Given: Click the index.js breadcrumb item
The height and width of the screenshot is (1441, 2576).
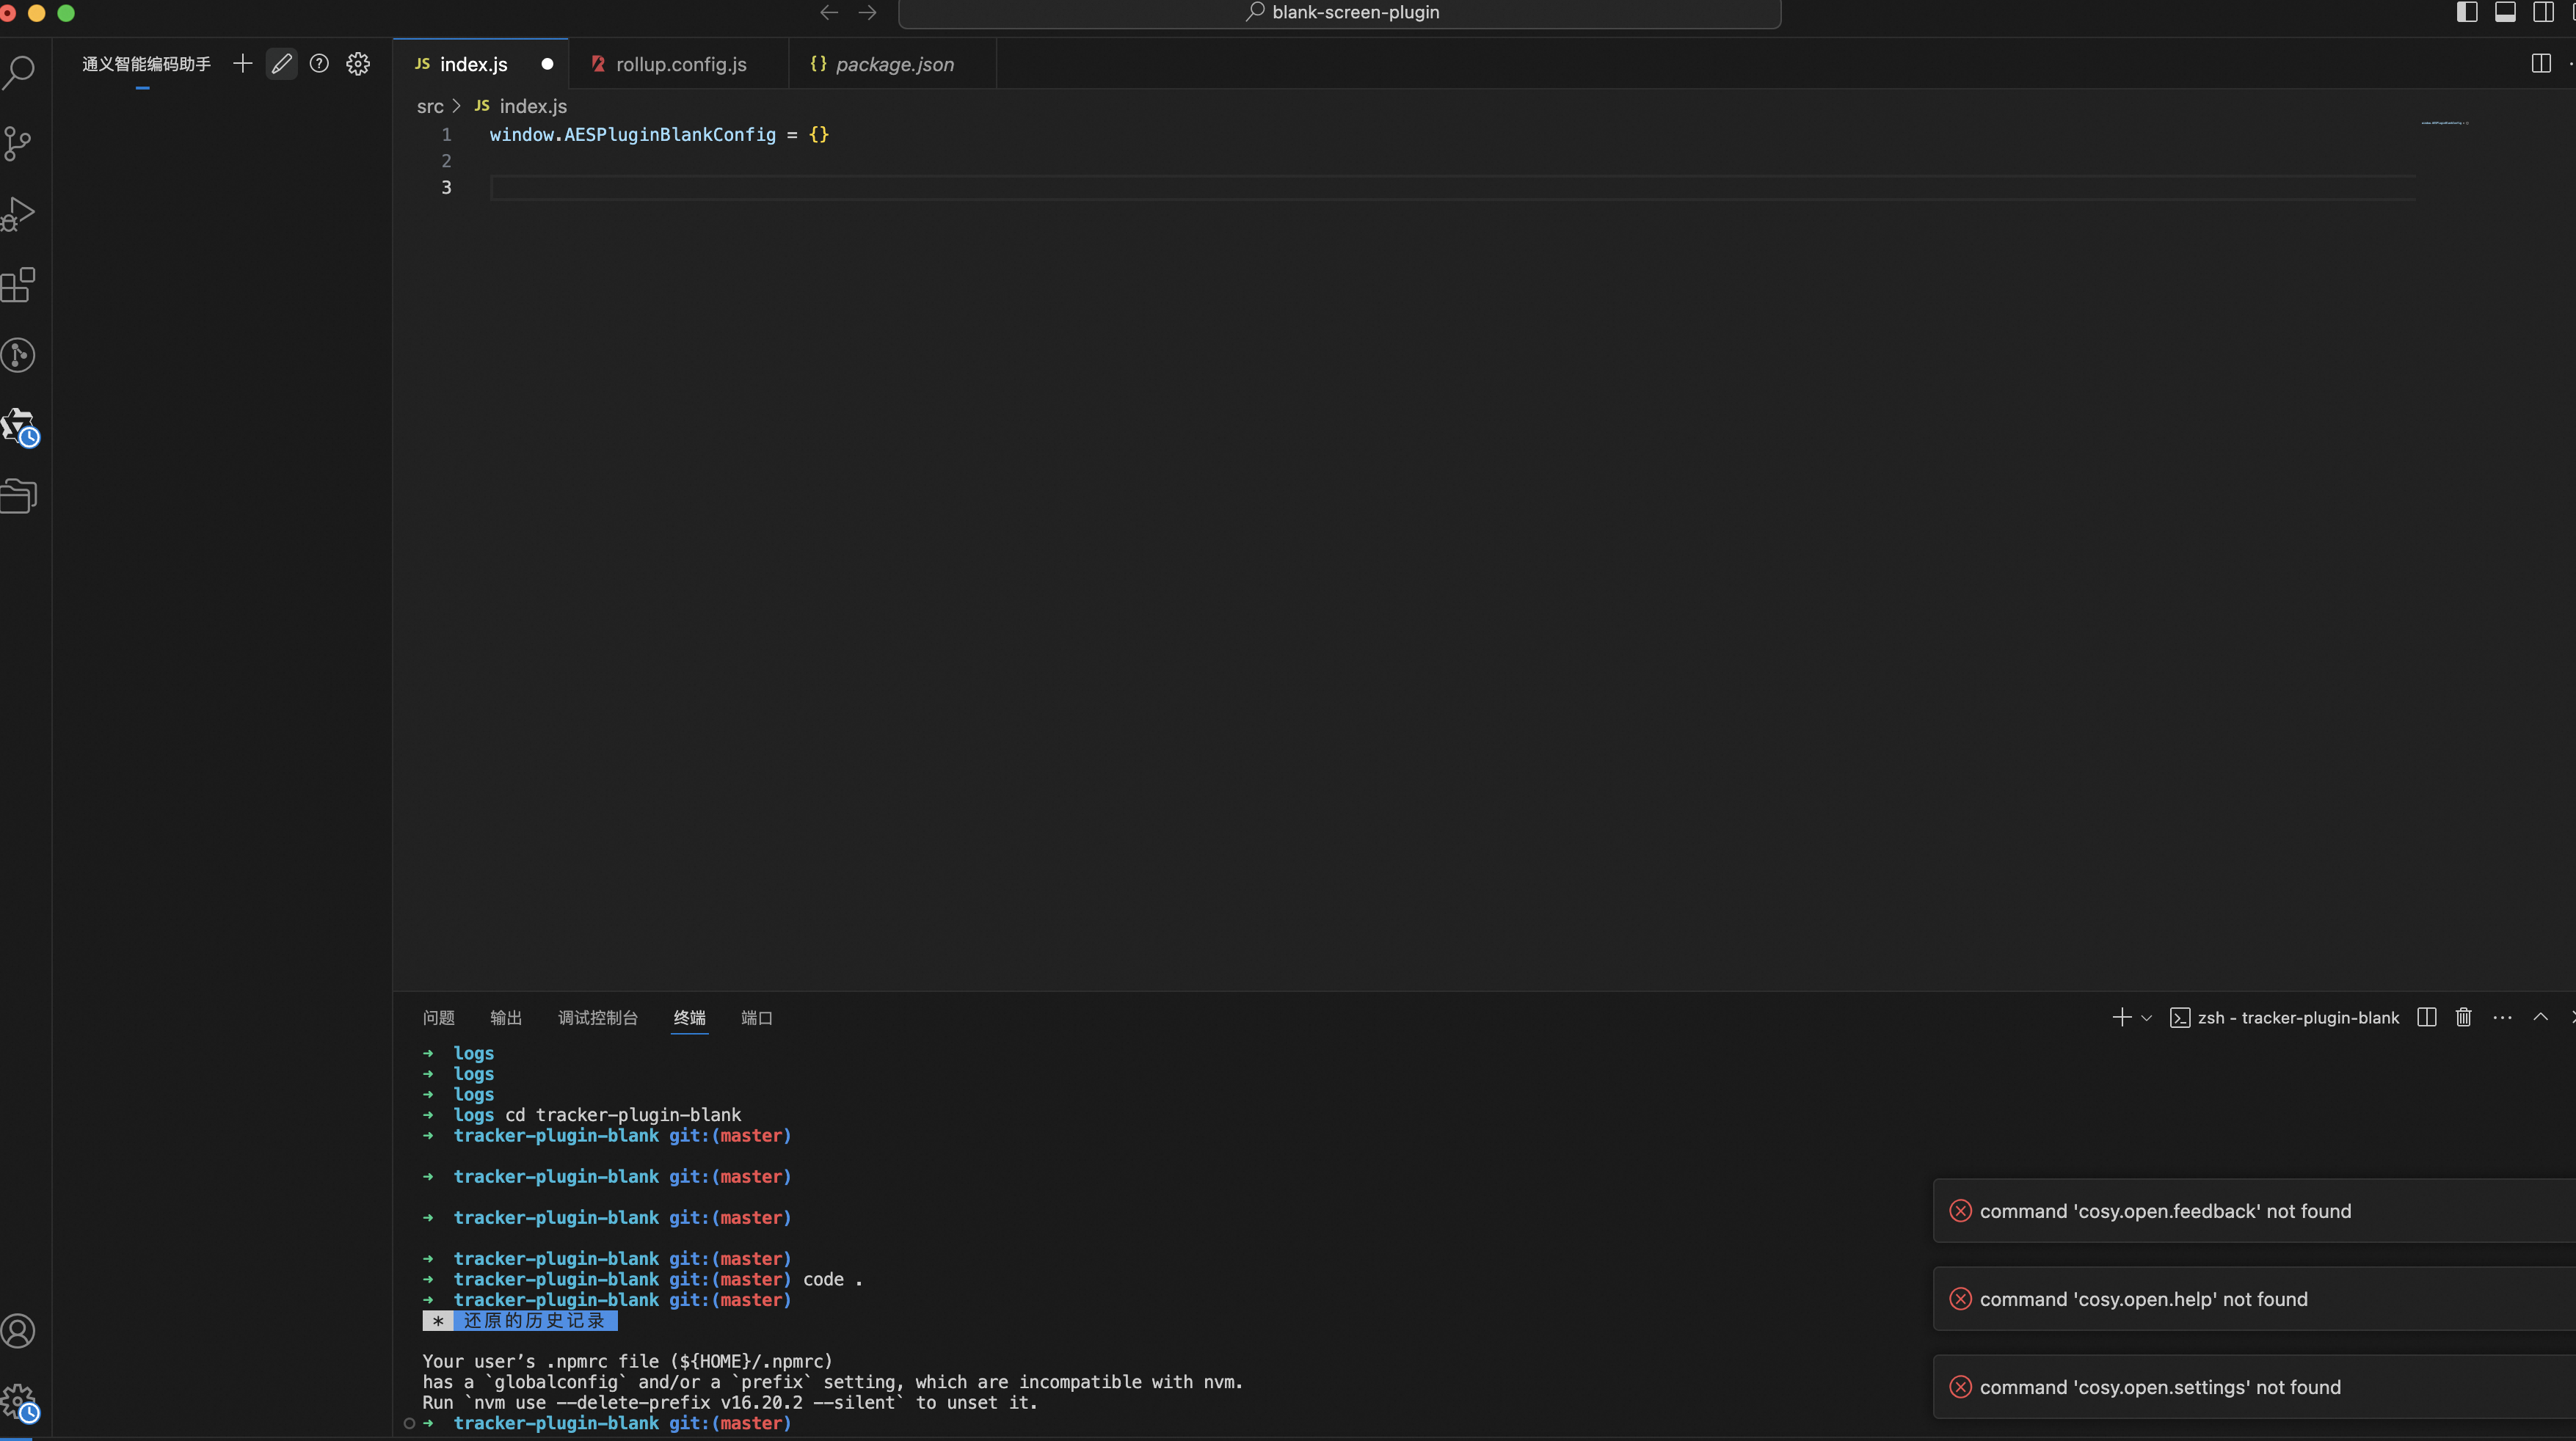Looking at the screenshot, I should (x=520, y=106).
